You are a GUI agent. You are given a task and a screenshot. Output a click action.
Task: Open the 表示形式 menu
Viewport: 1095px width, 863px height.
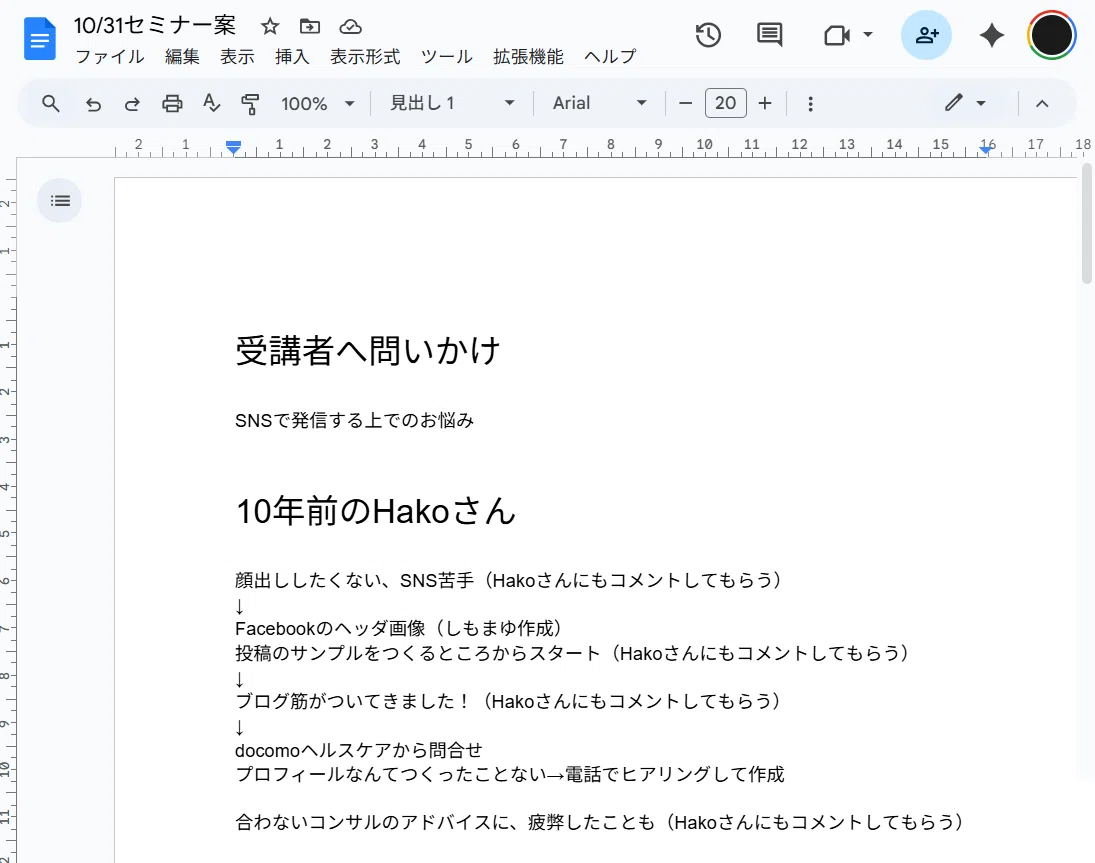coord(365,57)
